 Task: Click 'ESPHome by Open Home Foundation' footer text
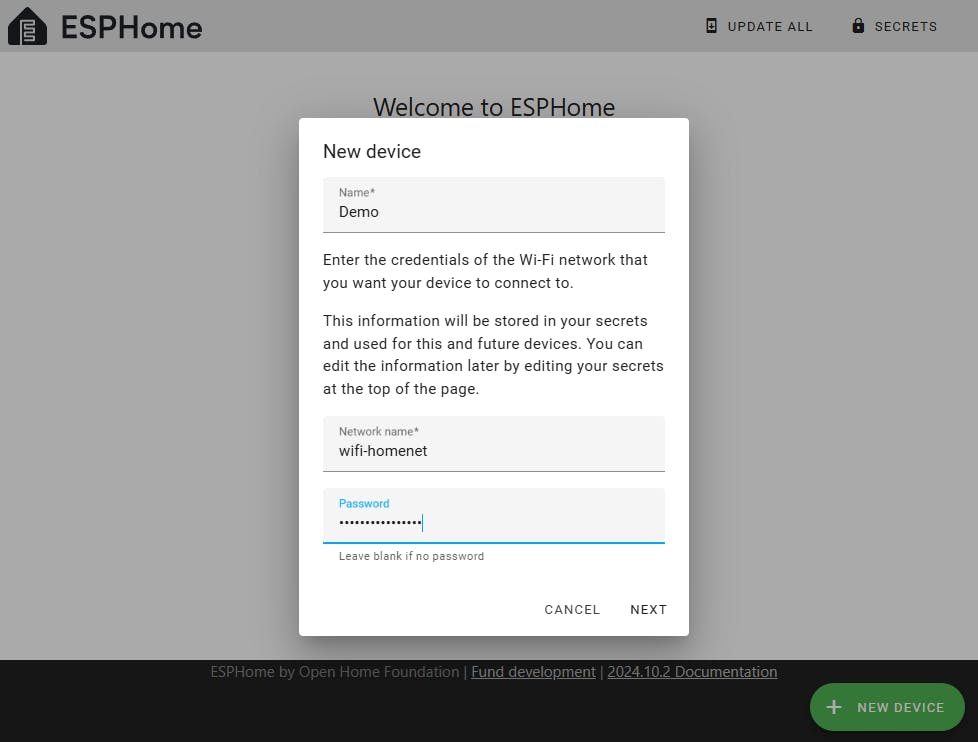(334, 672)
